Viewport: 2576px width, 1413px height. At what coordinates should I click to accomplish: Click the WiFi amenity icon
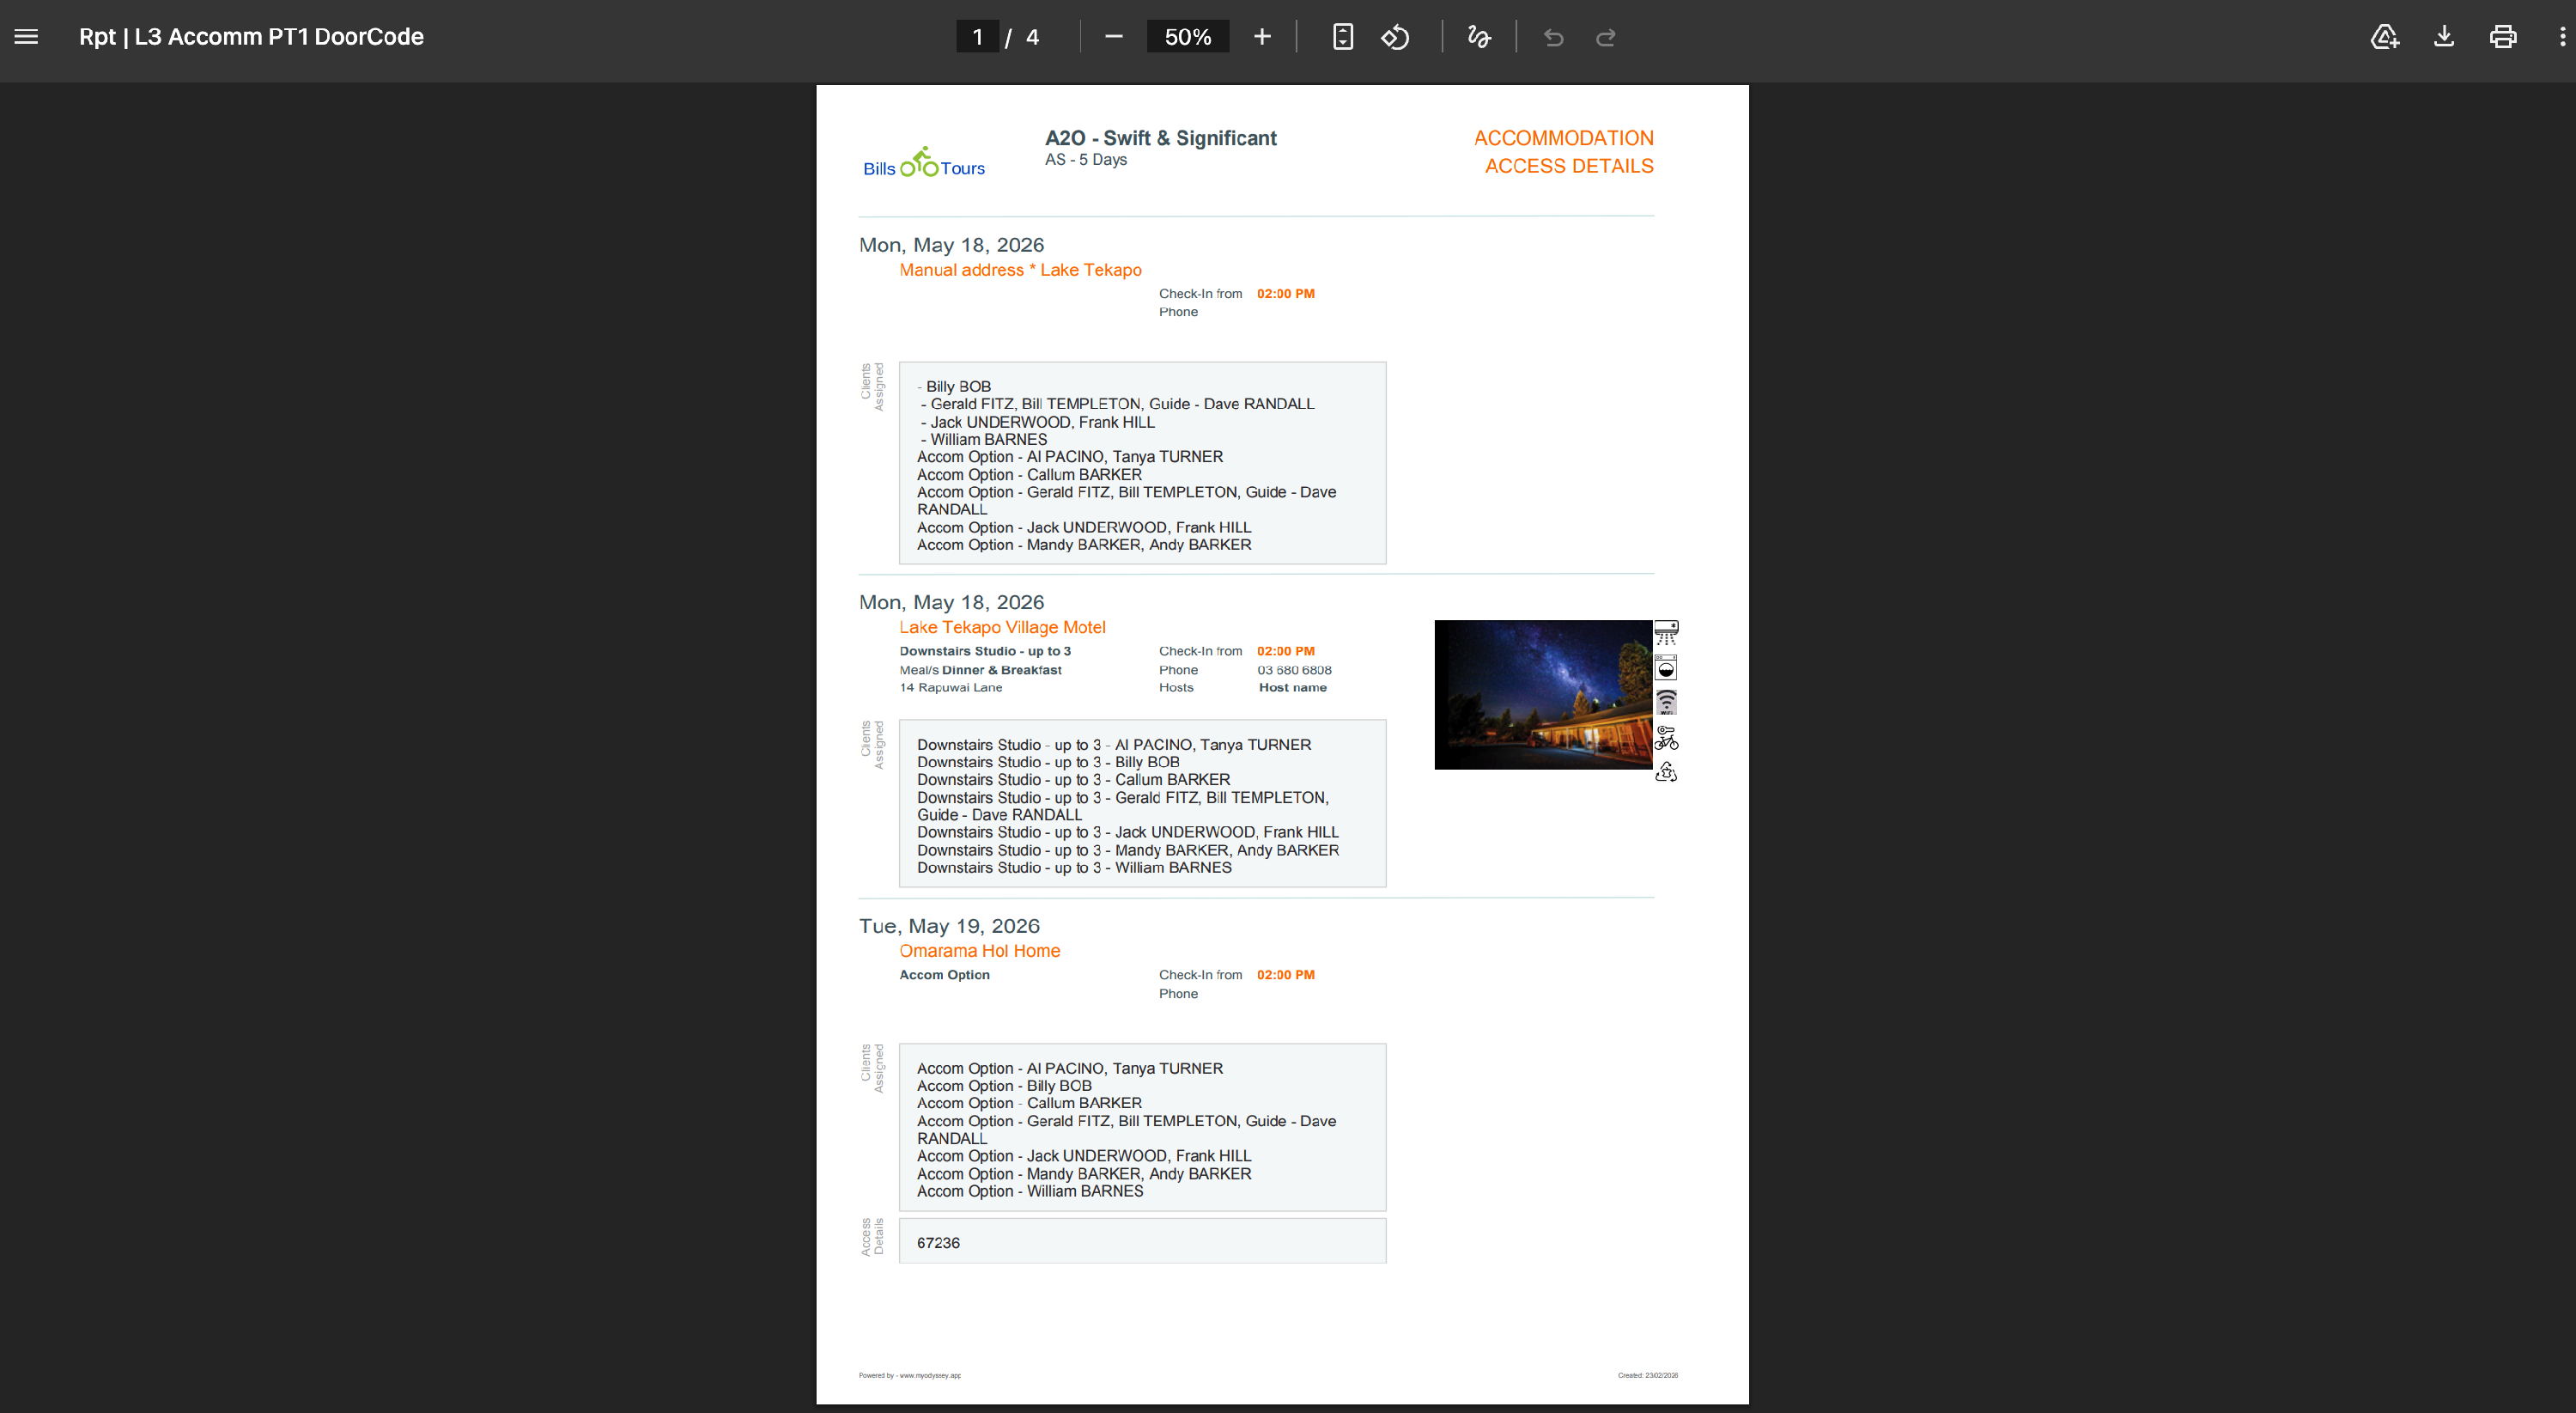pos(1666,702)
